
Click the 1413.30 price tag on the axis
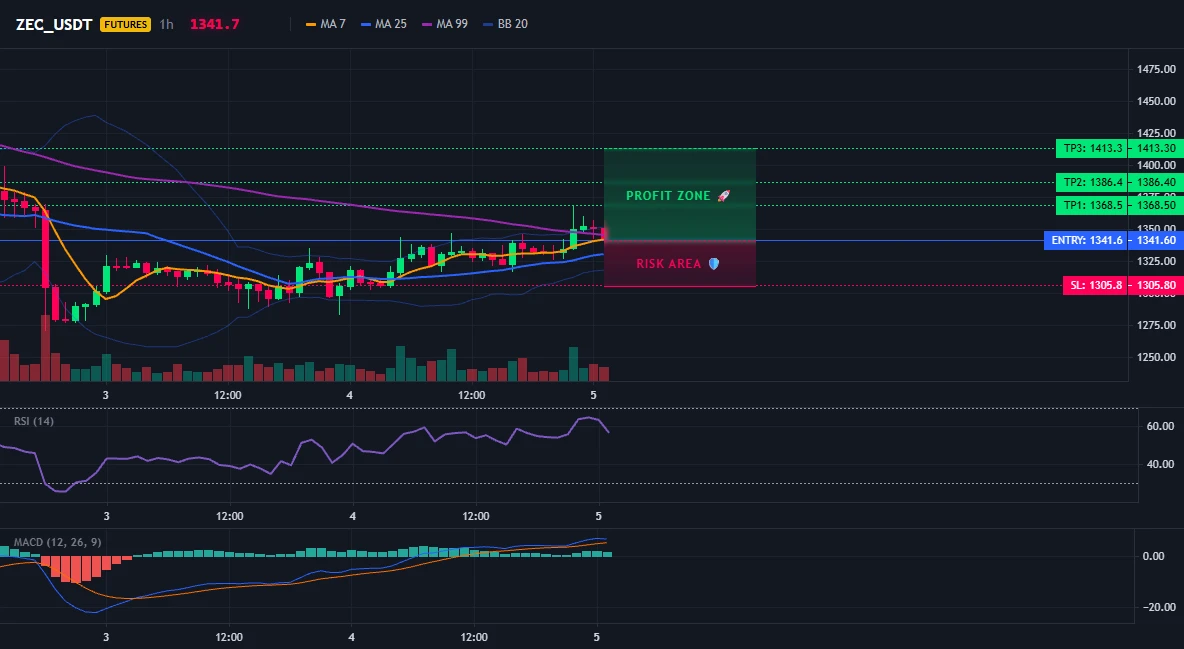(1156, 148)
